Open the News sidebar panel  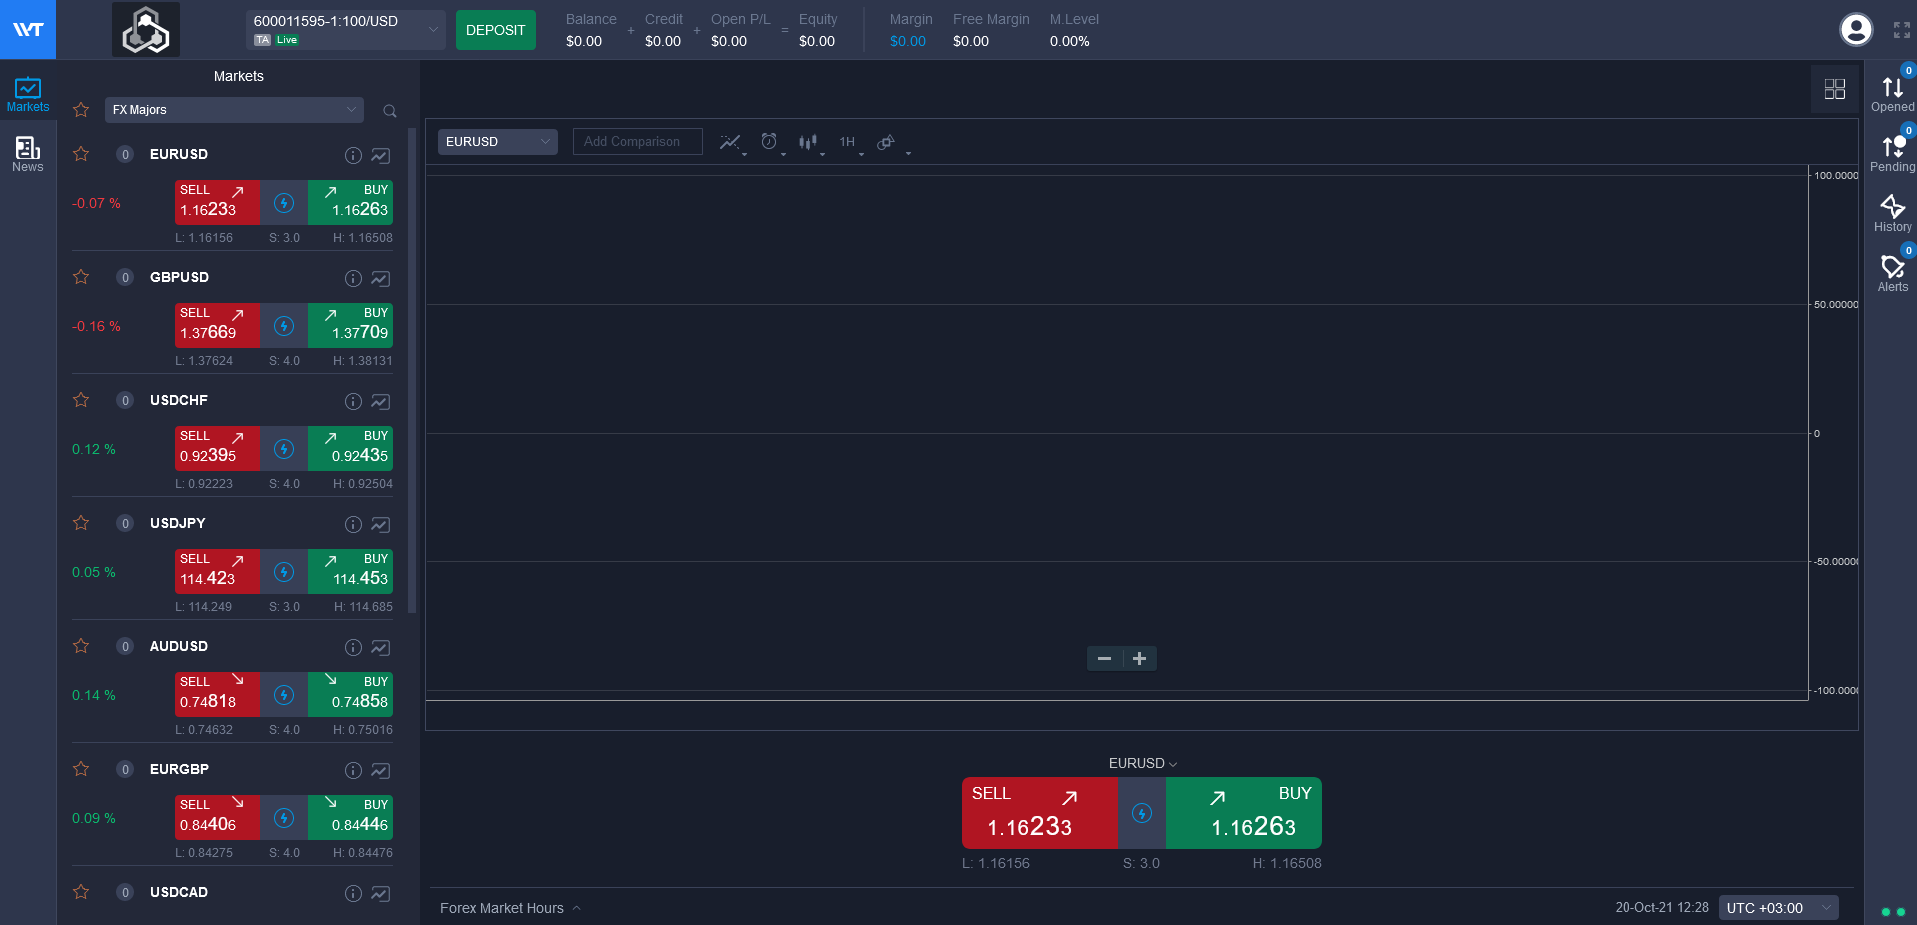coord(28,154)
